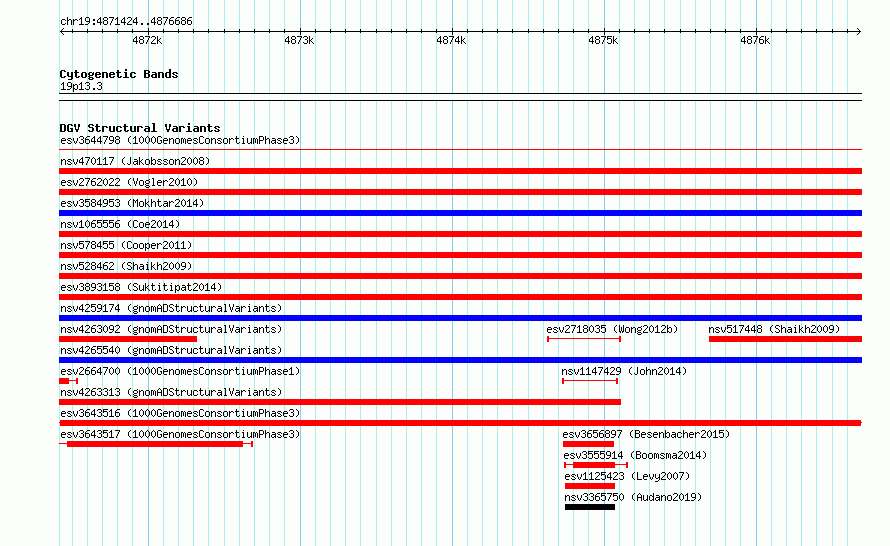
Task: Click the 4876k ruler tick label
Action: click(x=755, y=40)
